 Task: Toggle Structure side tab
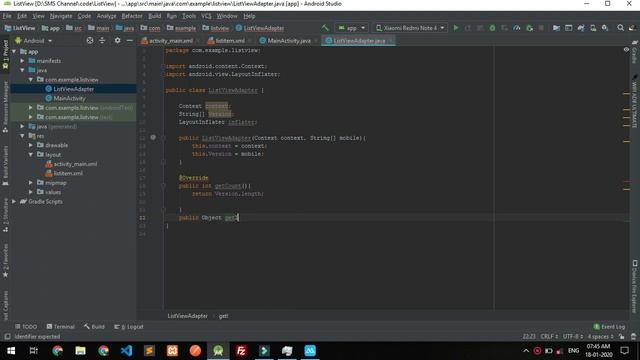point(5,216)
